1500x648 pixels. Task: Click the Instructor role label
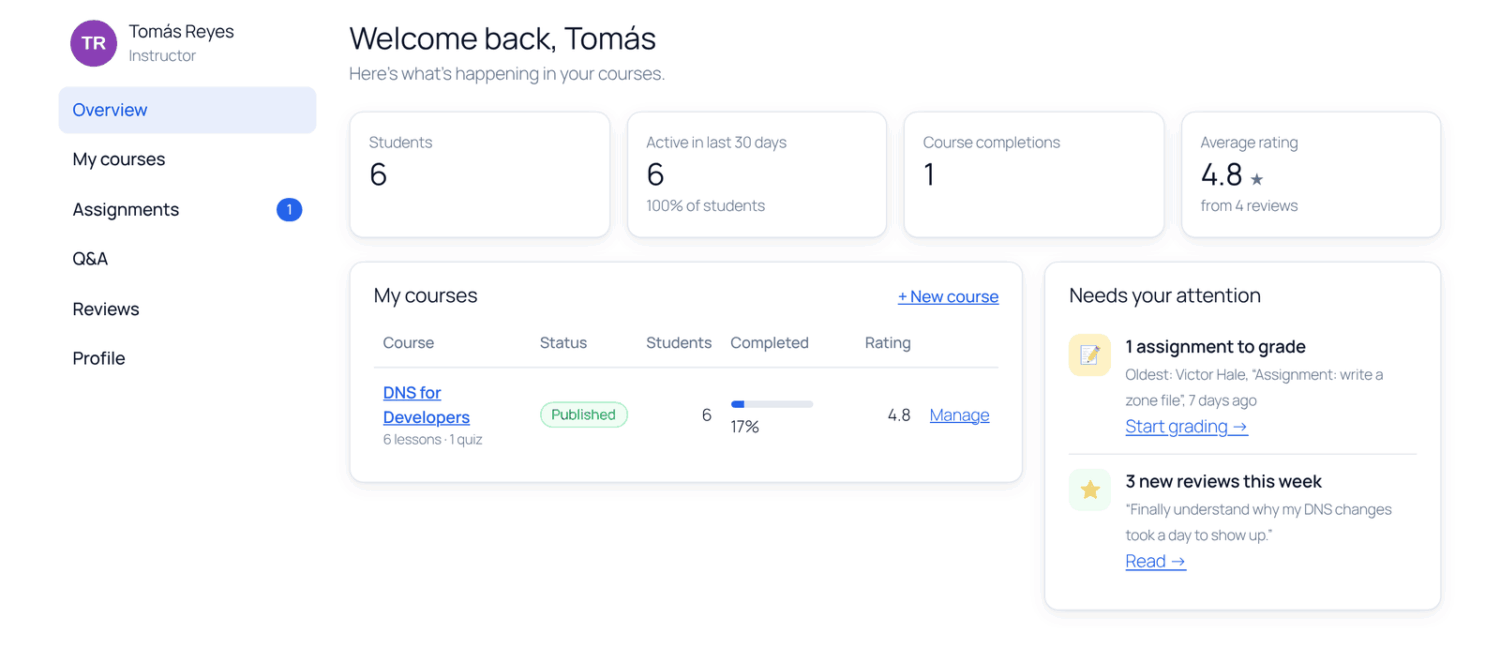point(162,56)
